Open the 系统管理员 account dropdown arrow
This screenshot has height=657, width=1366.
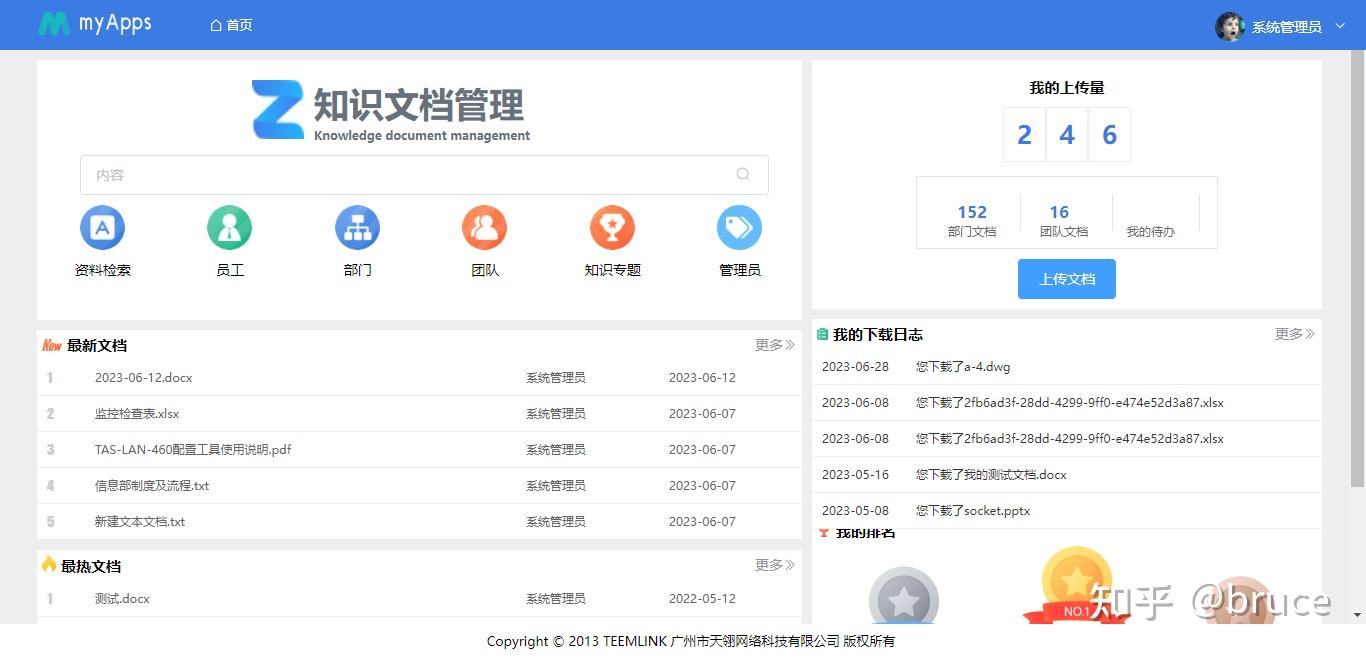coord(1341,27)
